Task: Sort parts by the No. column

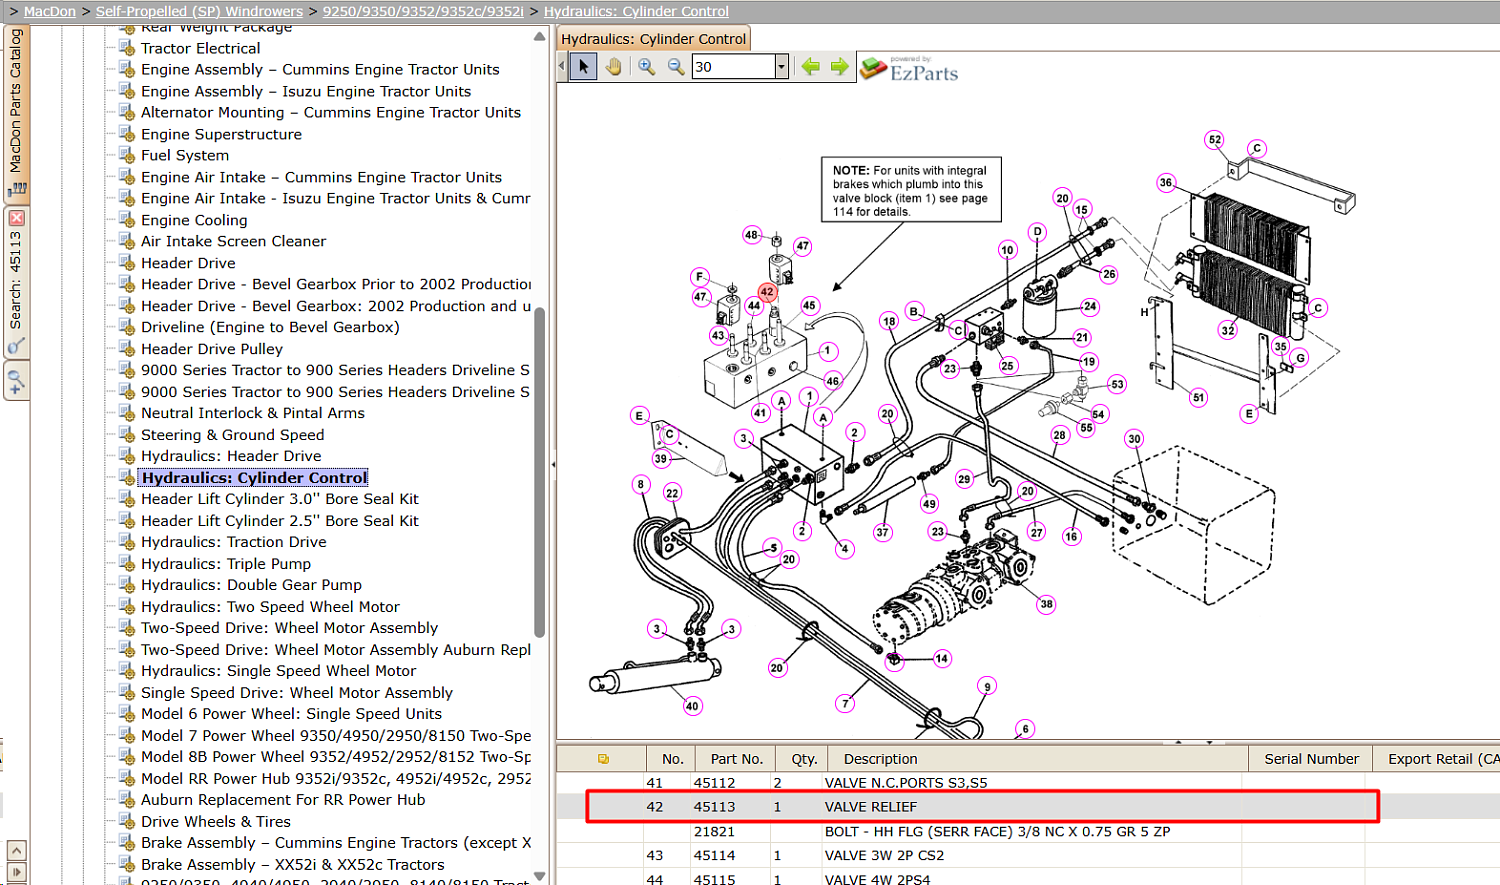Action: 673,759
